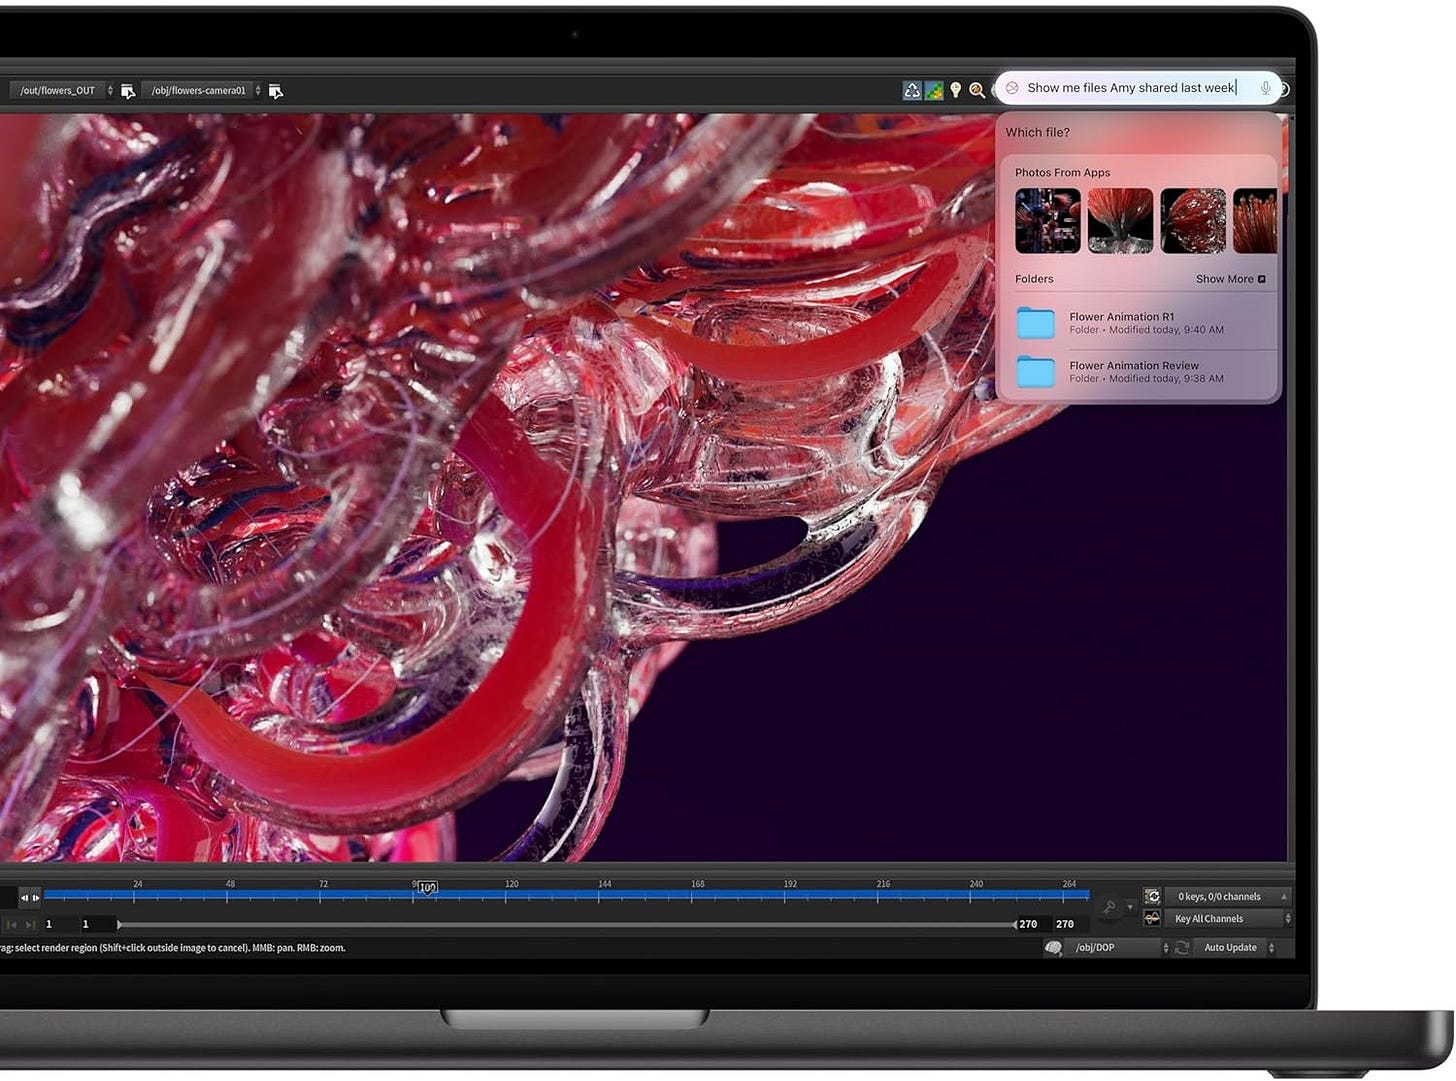Click the refresh icon before Auto Update
The height and width of the screenshot is (1081, 1456).
(1182, 947)
